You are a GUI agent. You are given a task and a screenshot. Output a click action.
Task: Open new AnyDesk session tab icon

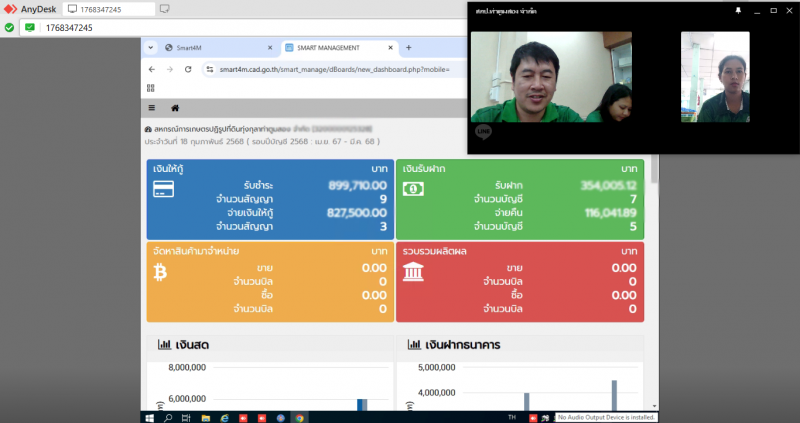[x=164, y=9]
